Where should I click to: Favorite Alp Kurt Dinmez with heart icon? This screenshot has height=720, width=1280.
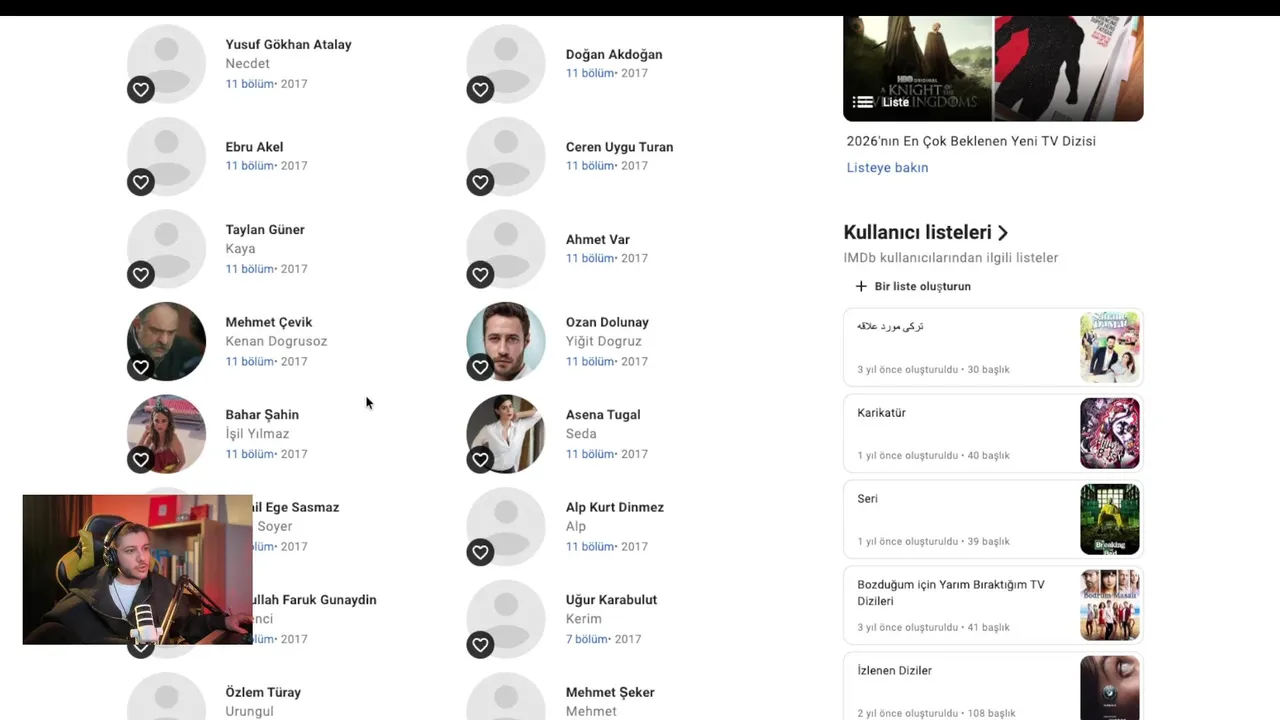click(481, 552)
